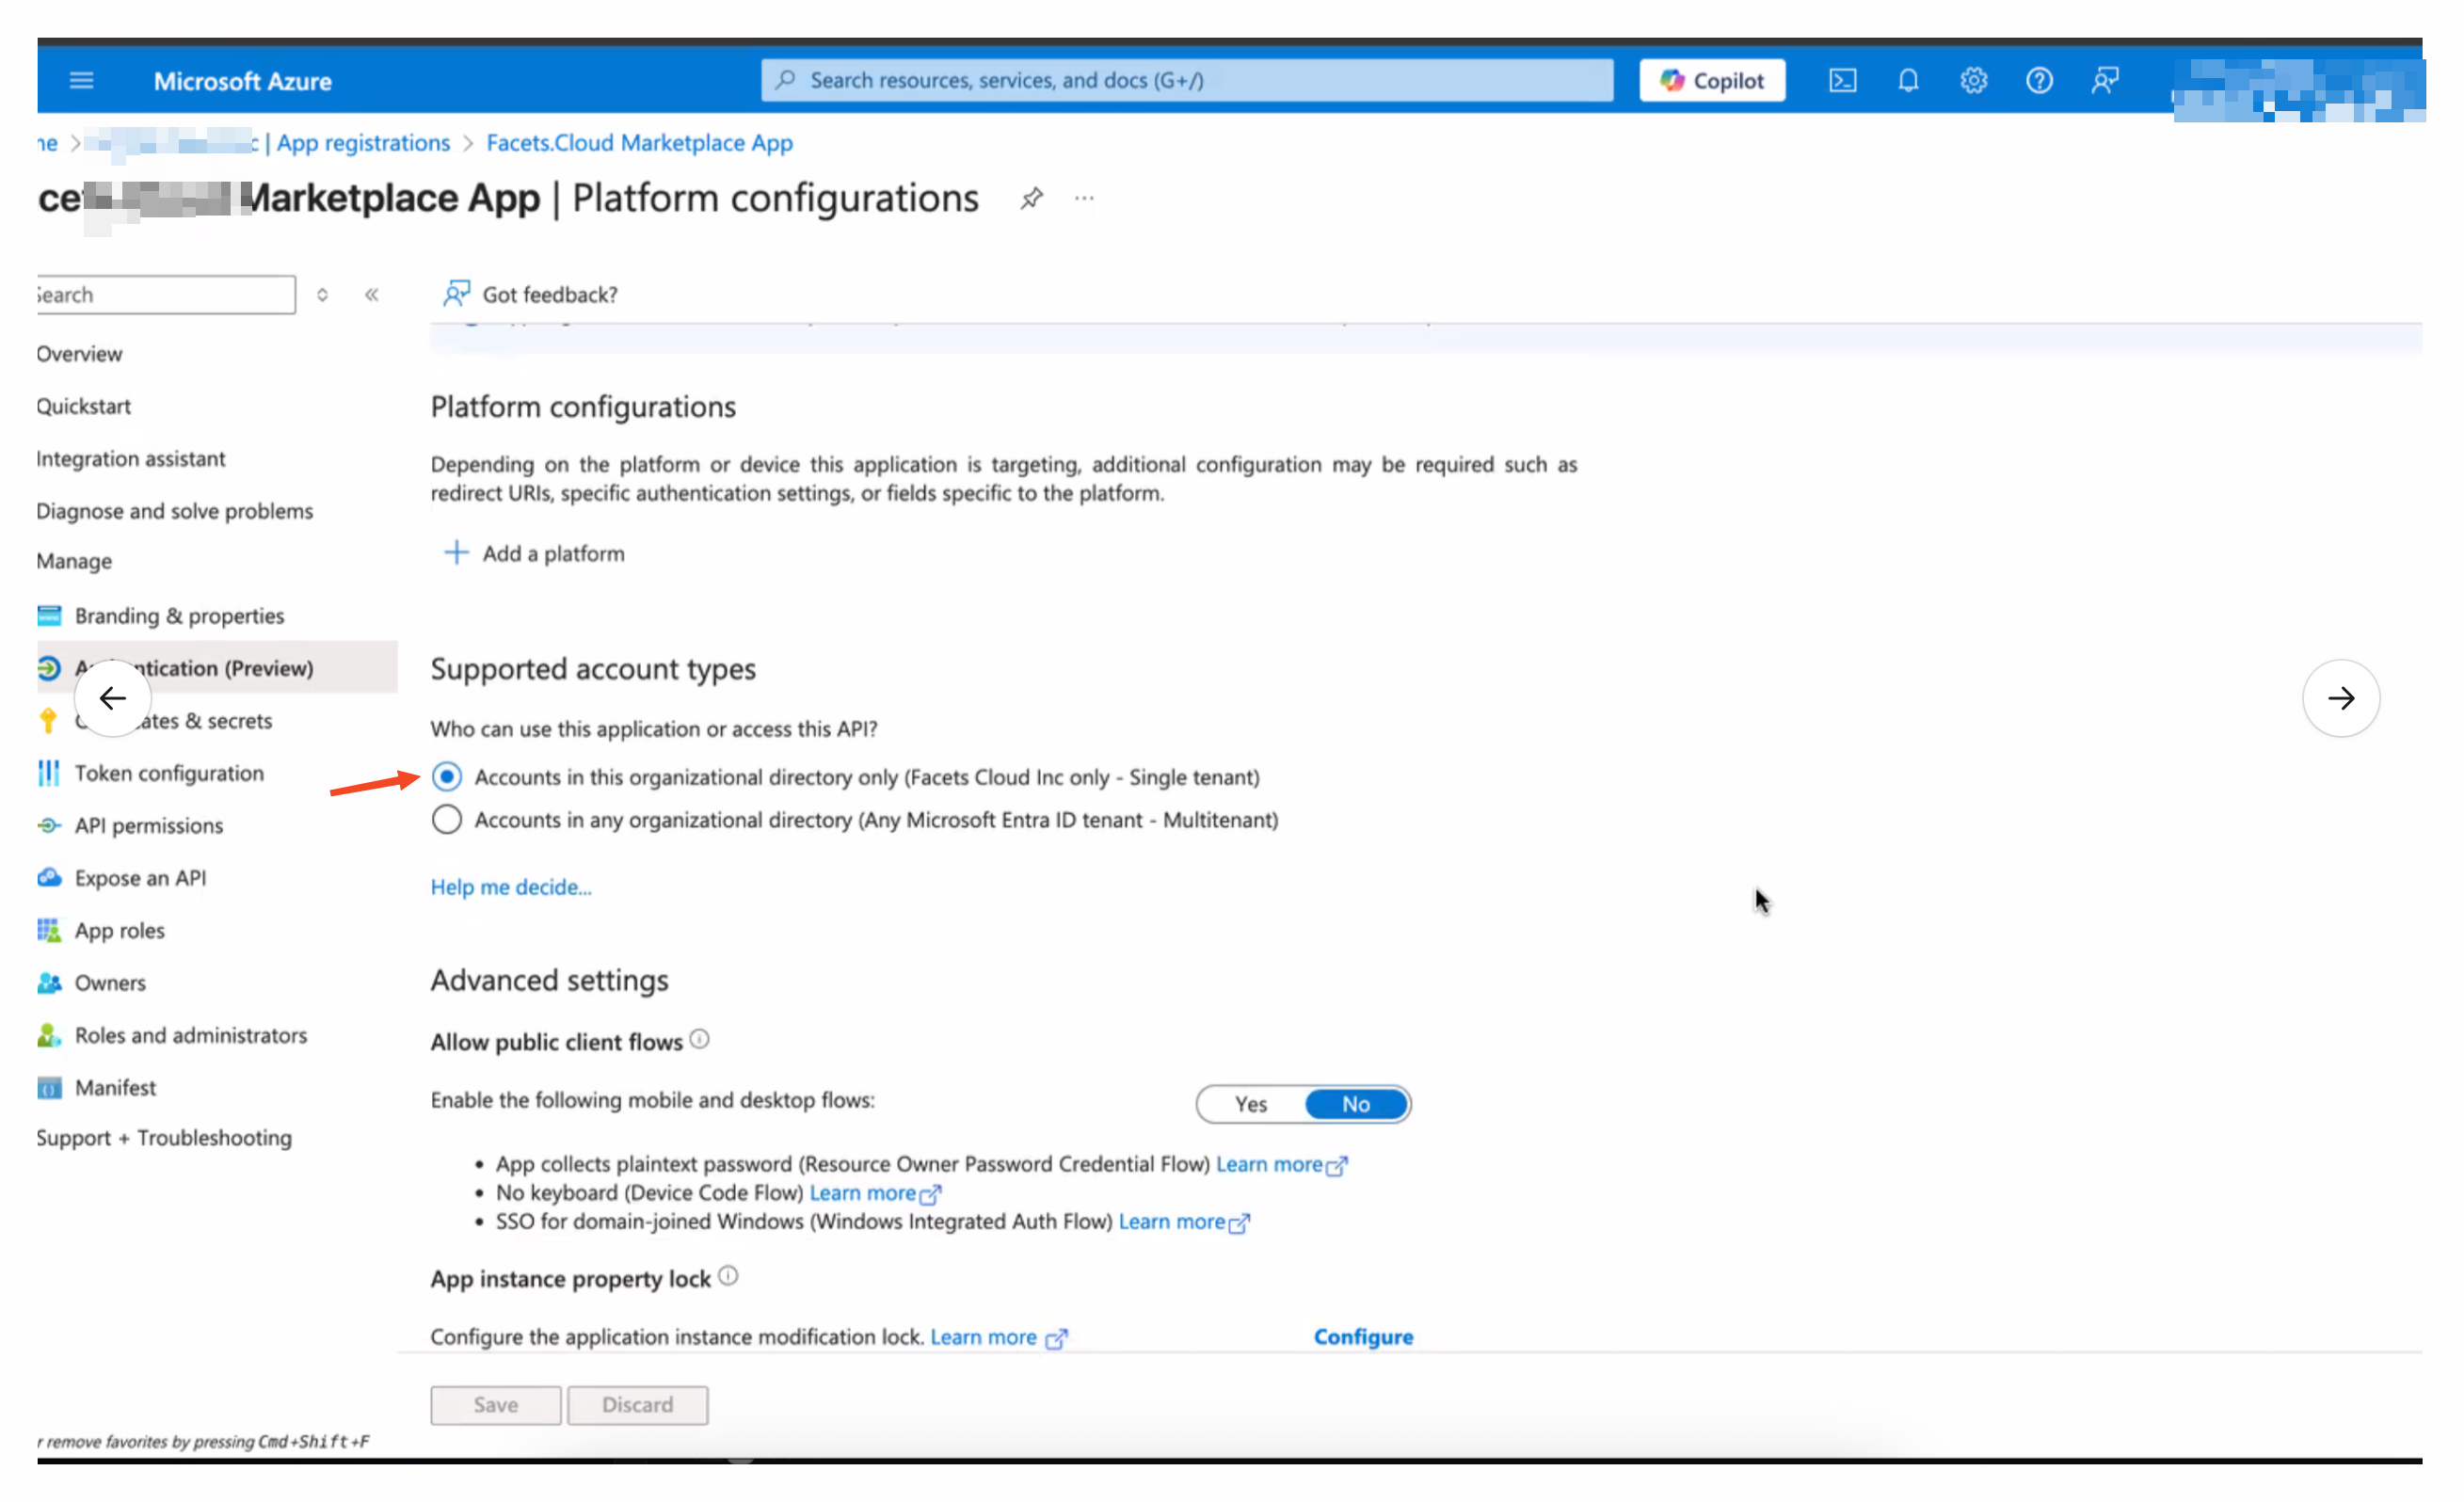The height and width of the screenshot is (1502, 2464).
Task: Click Configure for app instance lock
Action: (1363, 1338)
